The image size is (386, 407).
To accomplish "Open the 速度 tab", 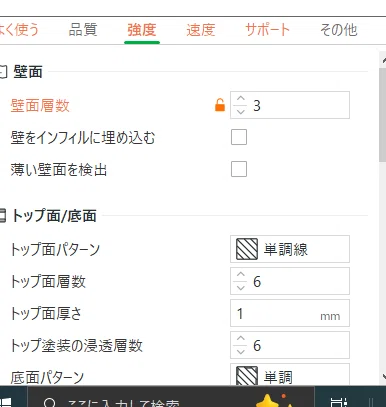I will (201, 30).
